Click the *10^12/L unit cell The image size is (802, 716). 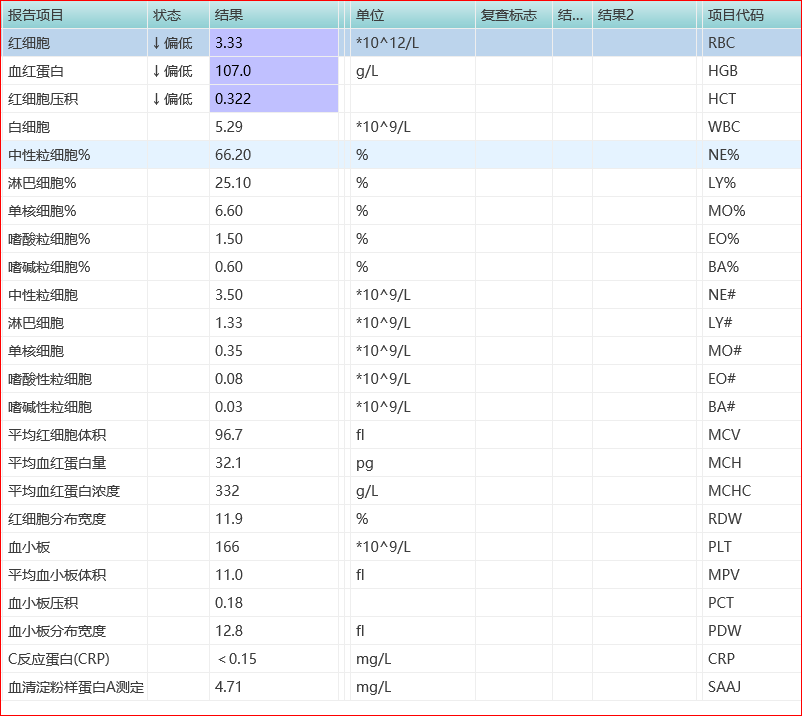(x=387, y=43)
